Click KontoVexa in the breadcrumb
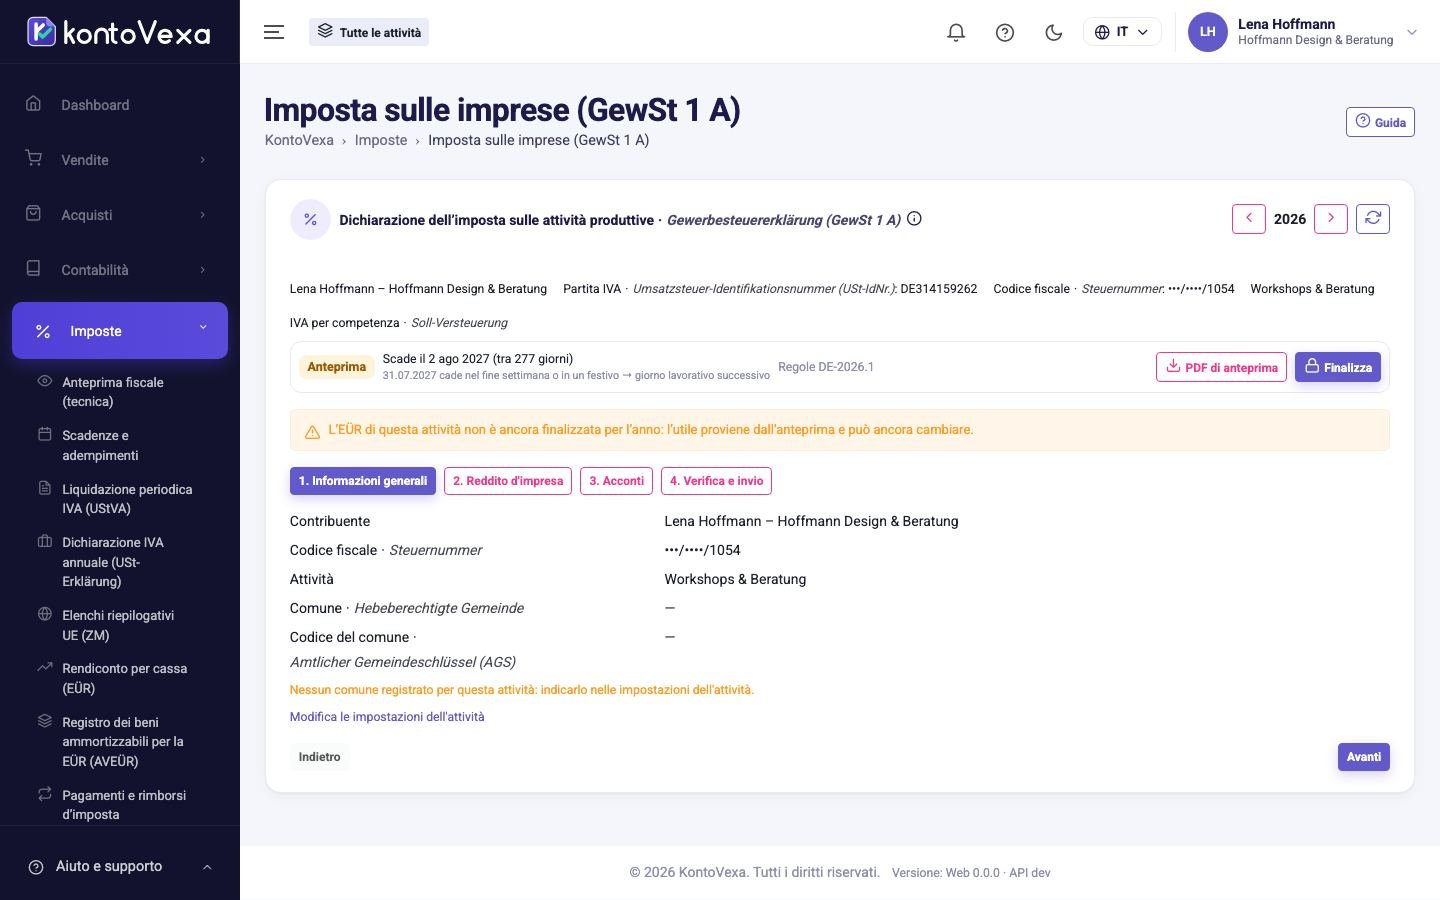This screenshot has height=900, width=1440. (x=299, y=140)
